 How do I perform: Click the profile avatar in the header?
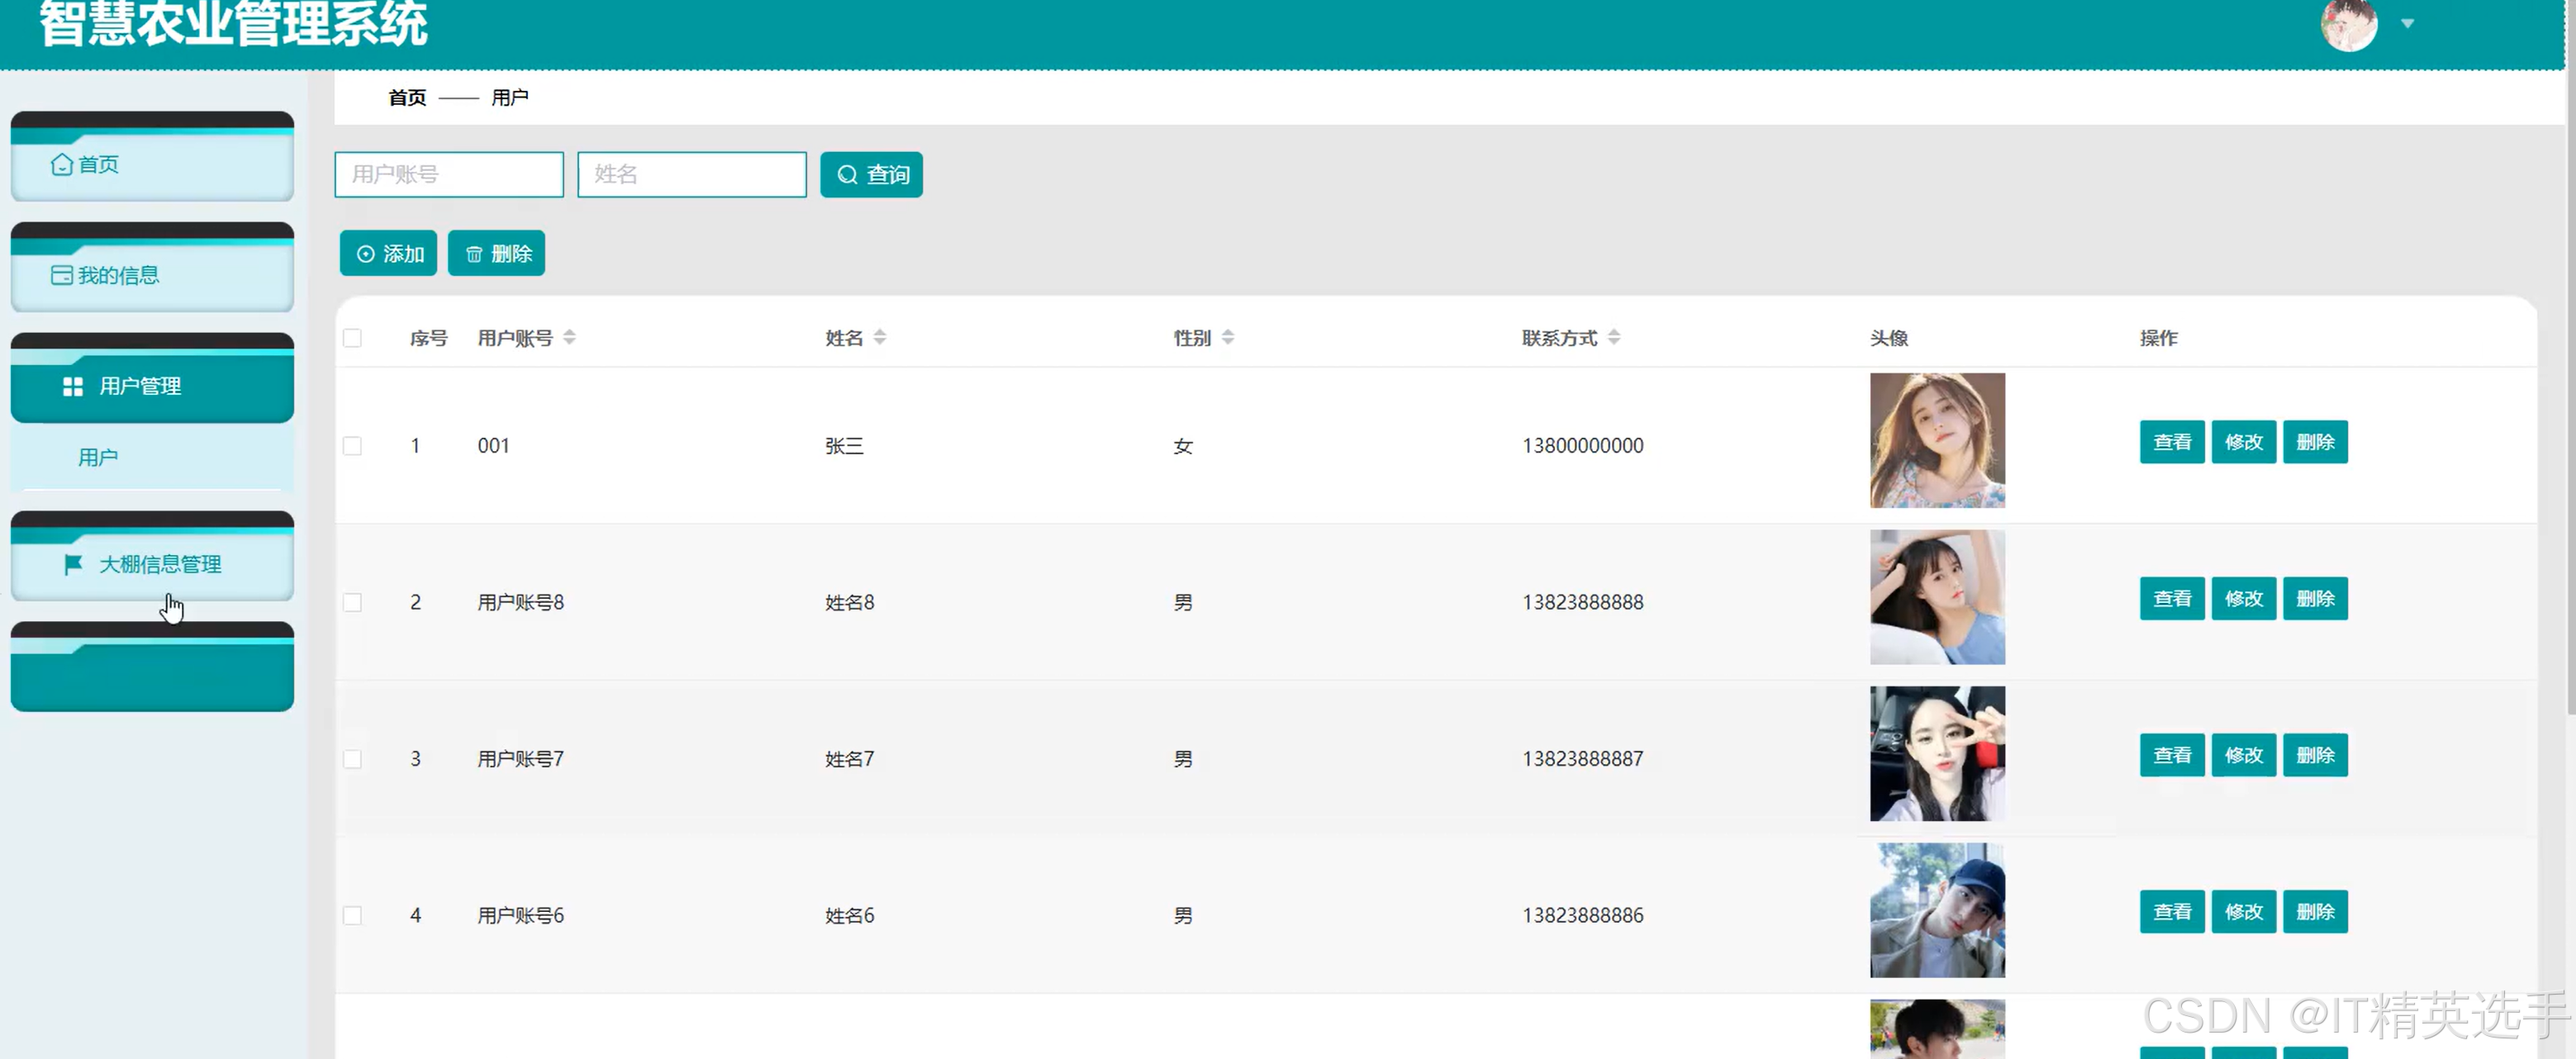click(x=2349, y=24)
